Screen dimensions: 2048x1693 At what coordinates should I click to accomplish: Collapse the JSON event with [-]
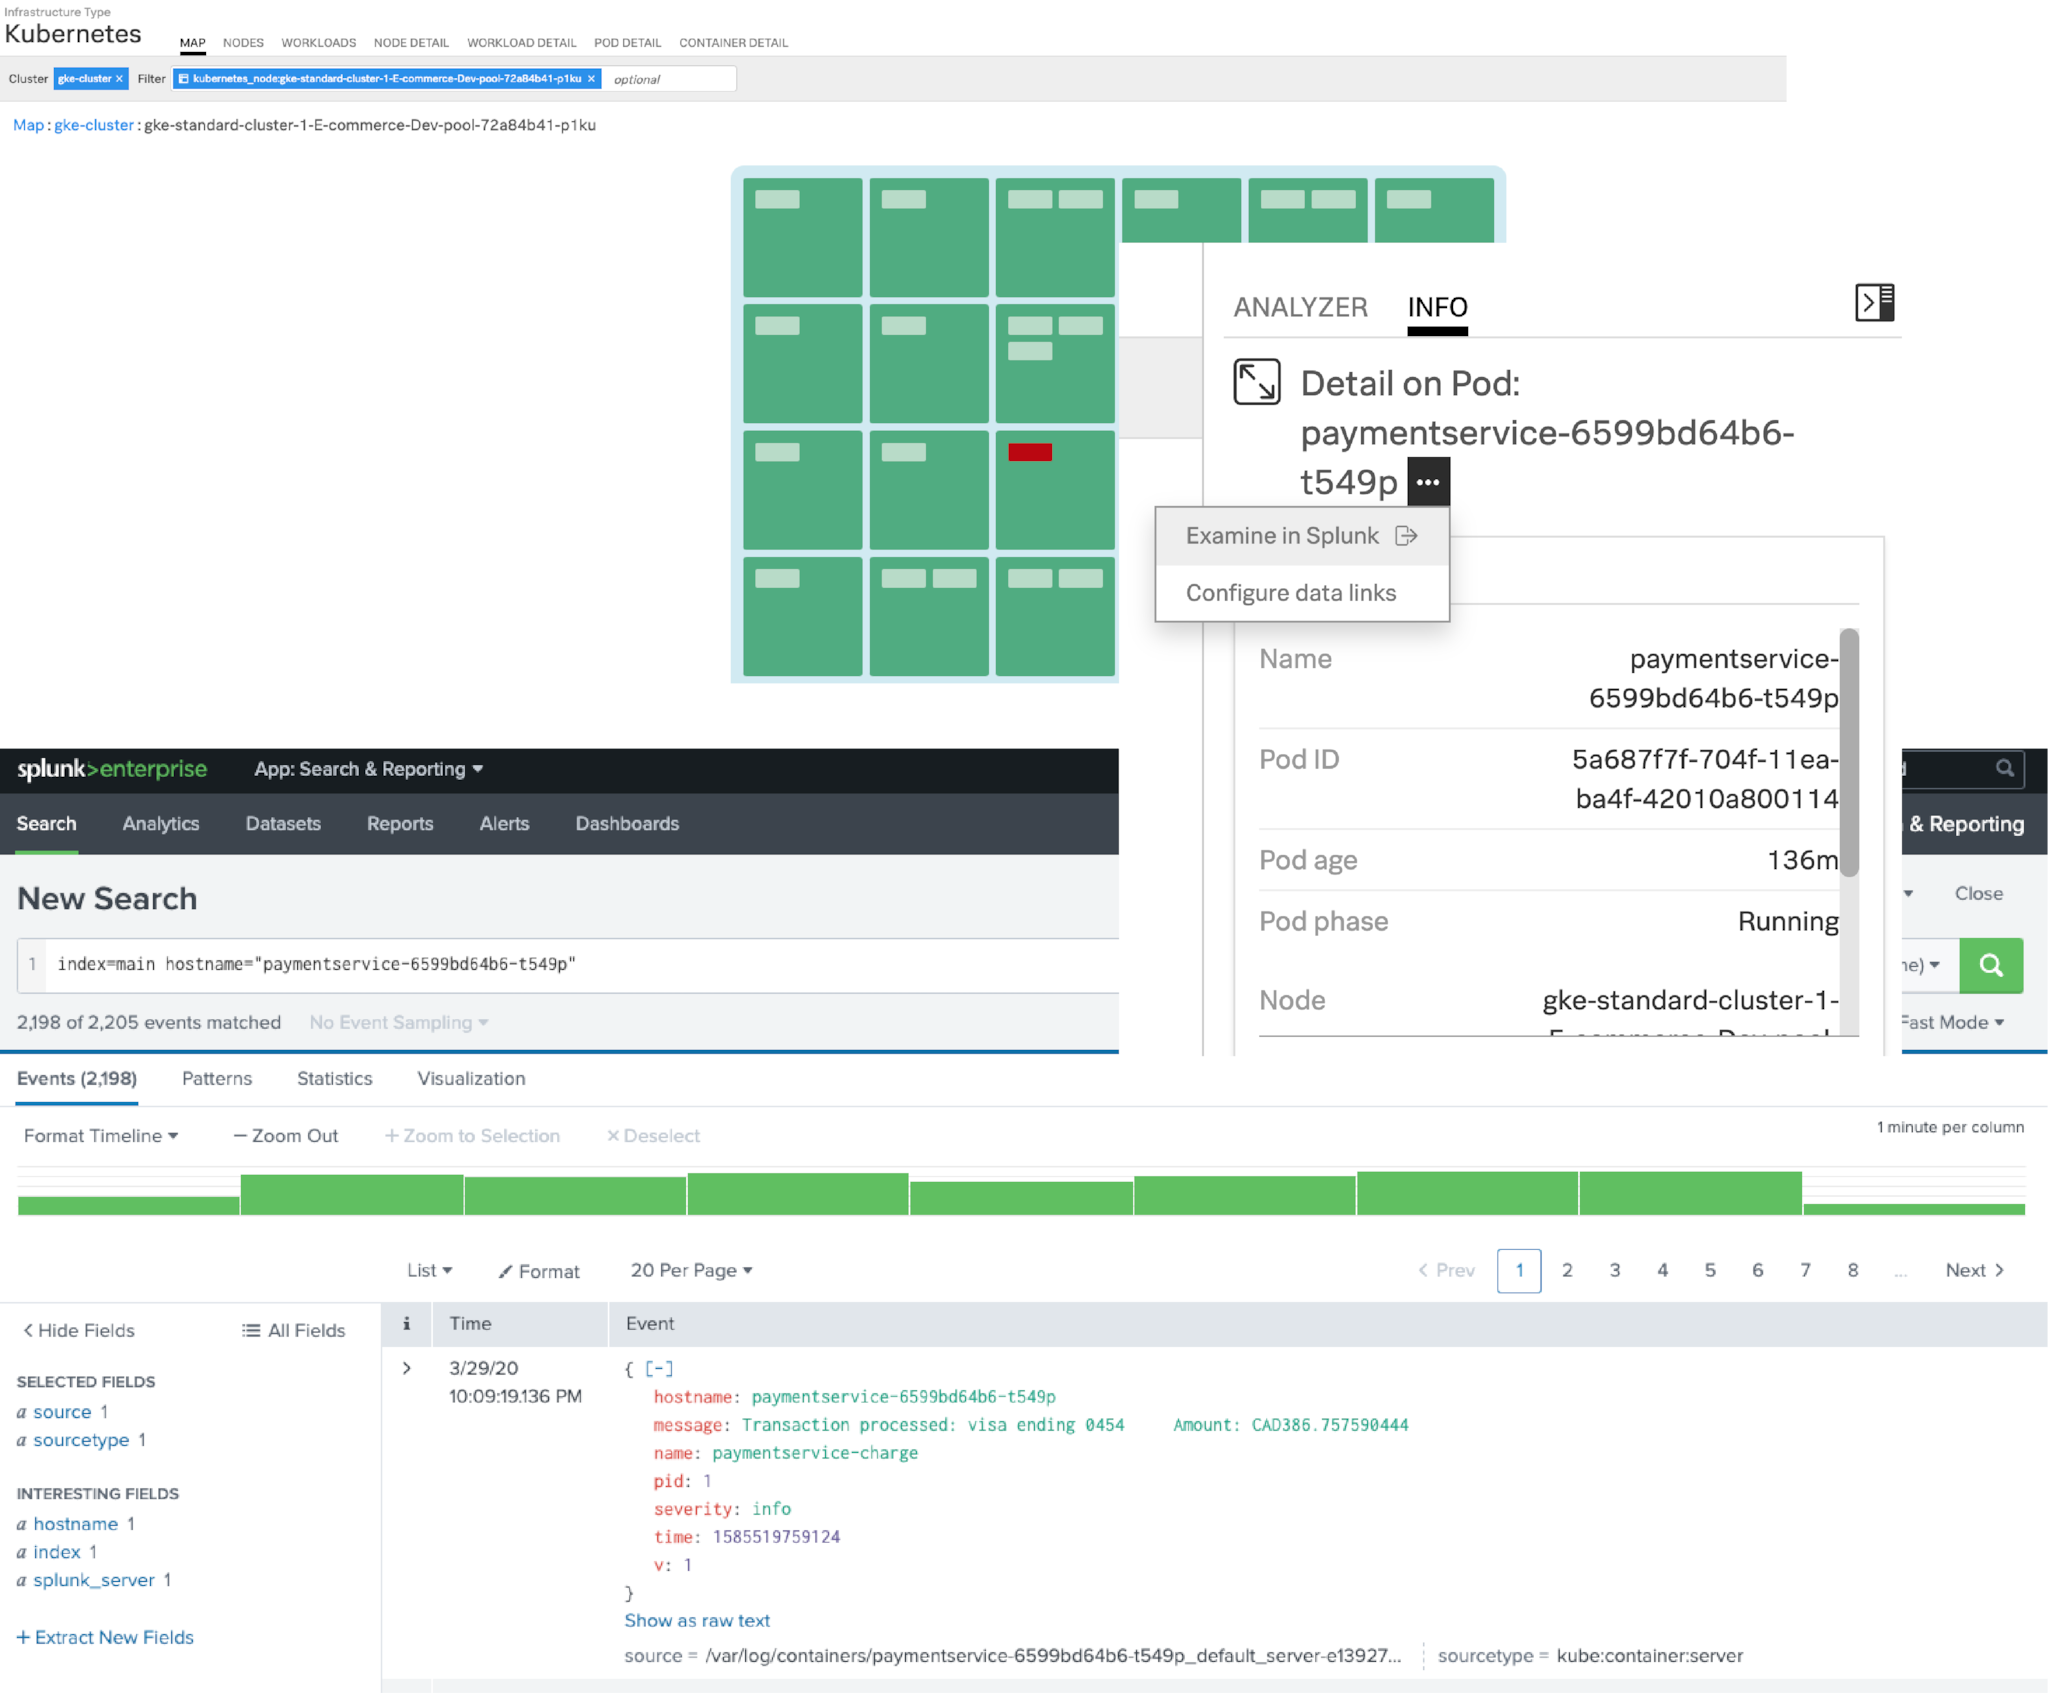click(659, 1369)
